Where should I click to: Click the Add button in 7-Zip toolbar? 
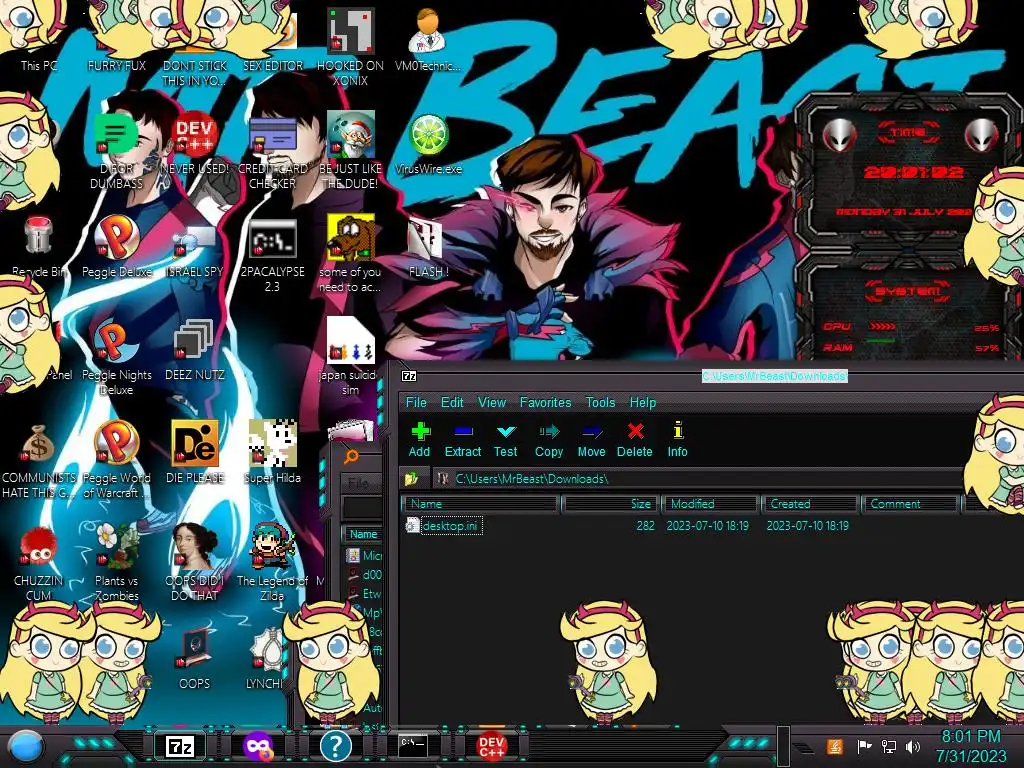pyautogui.click(x=420, y=440)
